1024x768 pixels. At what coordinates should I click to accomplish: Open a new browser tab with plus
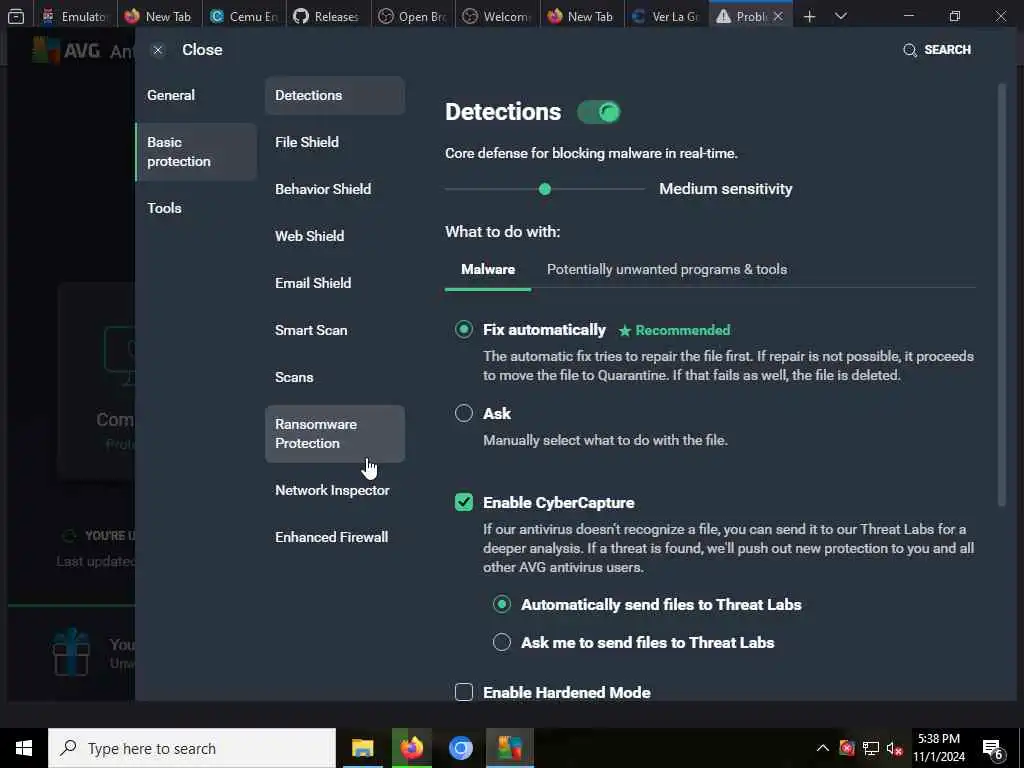click(810, 16)
